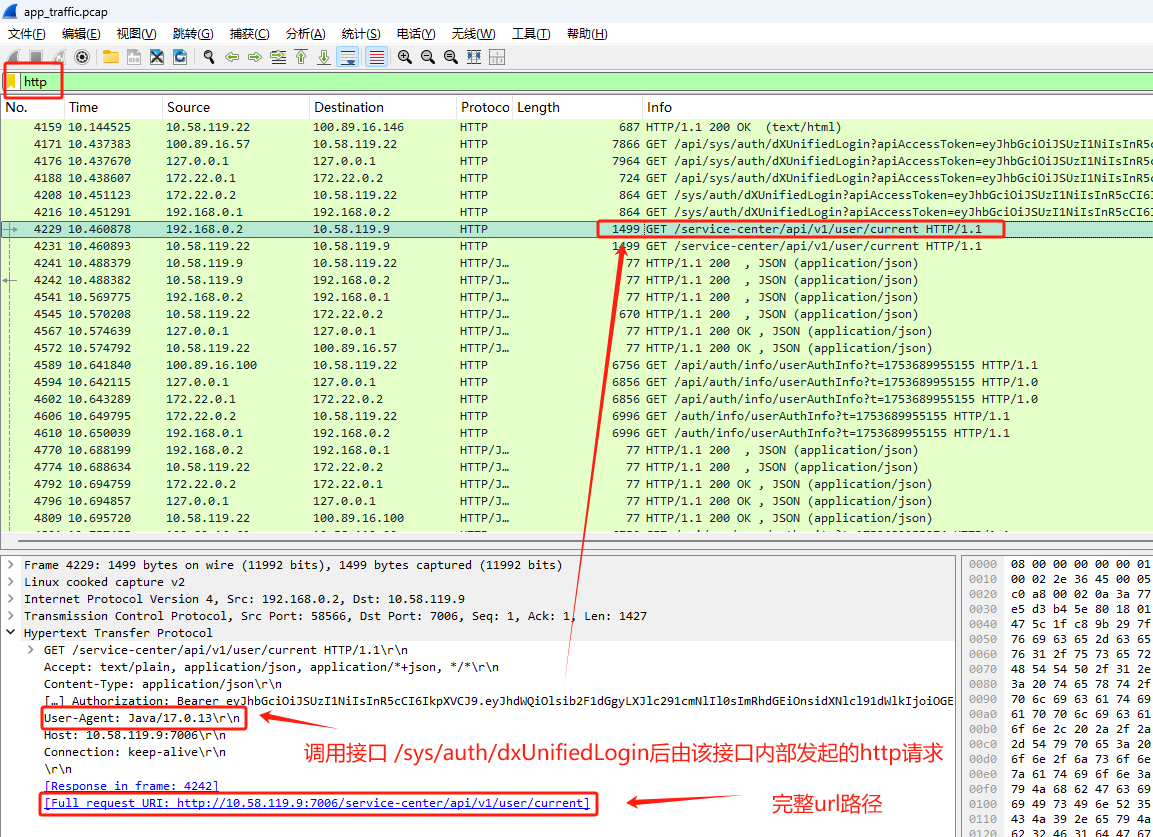
Task: Click the zoom out magnifier icon
Action: coord(428,57)
